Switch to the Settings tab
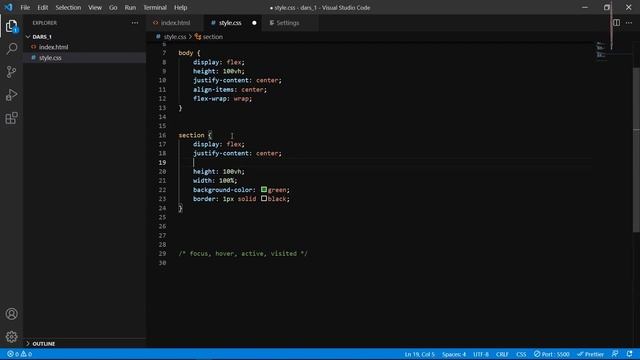Viewport: 640px width, 360px height. click(x=287, y=23)
